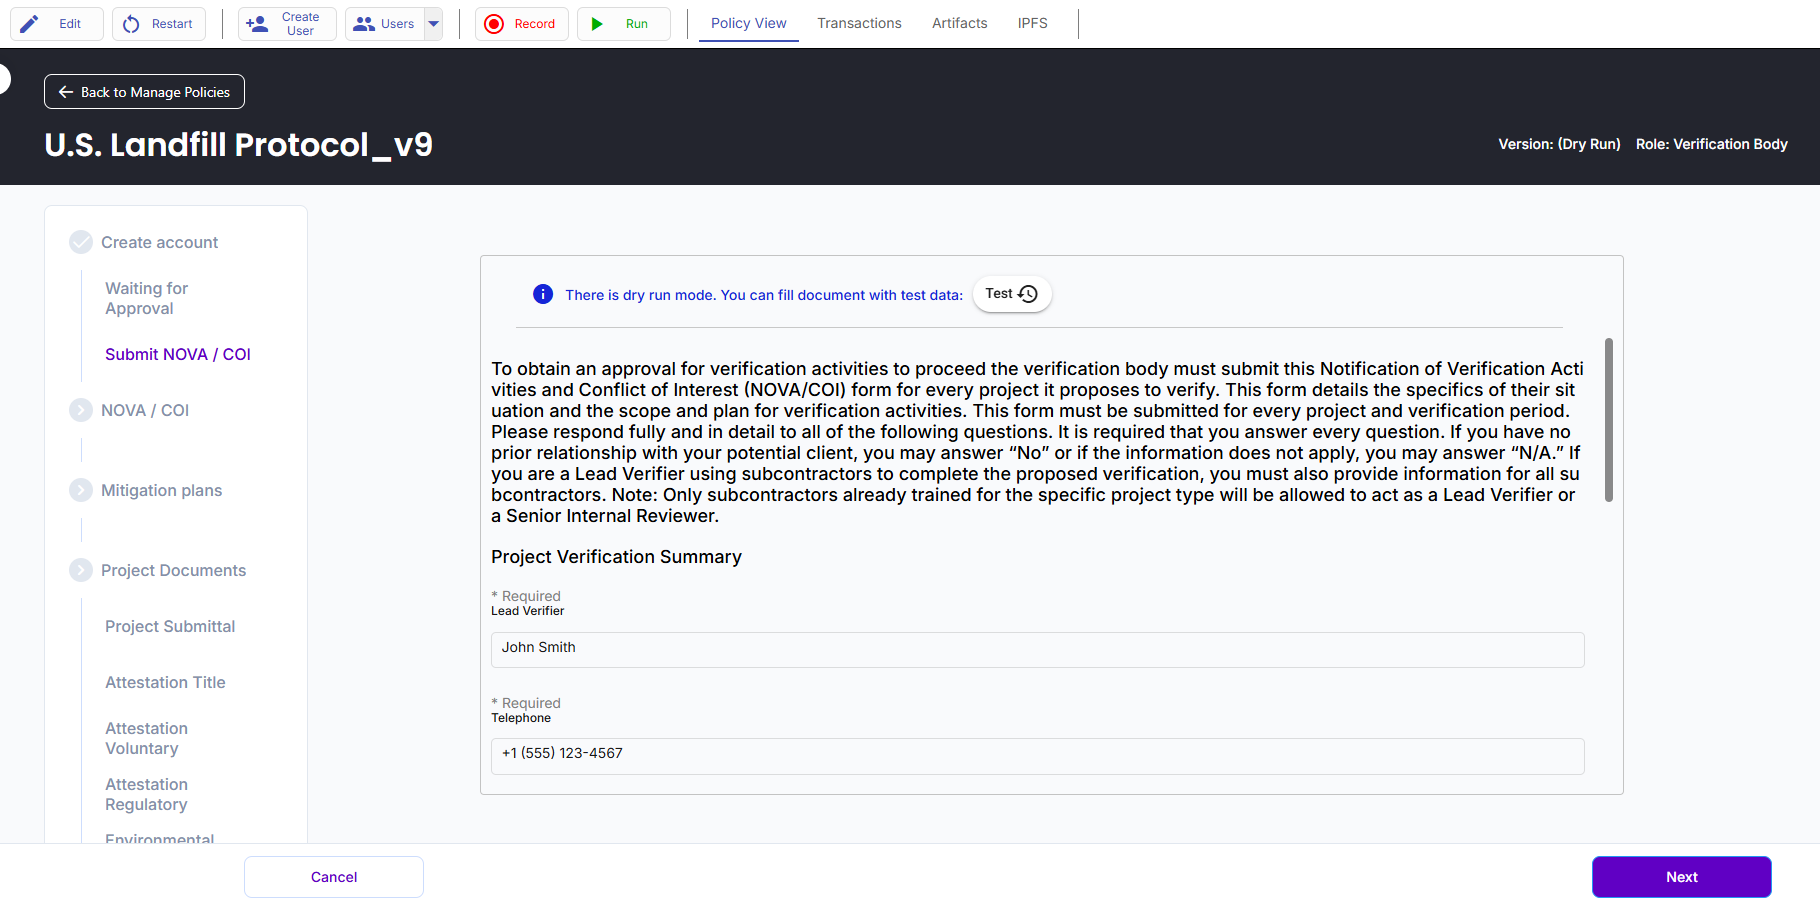Click the Edit pencil icon
The width and height of the screenshot is (1820, 904).
pyautogui.click(x=30, y=24)
